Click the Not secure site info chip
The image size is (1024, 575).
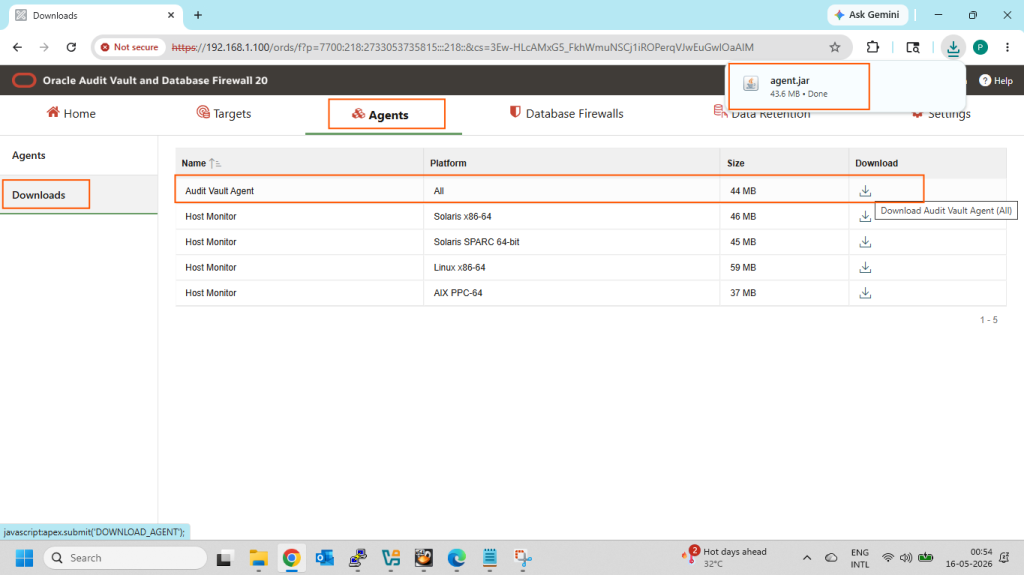pyautogui.click(x=129, y=47)
